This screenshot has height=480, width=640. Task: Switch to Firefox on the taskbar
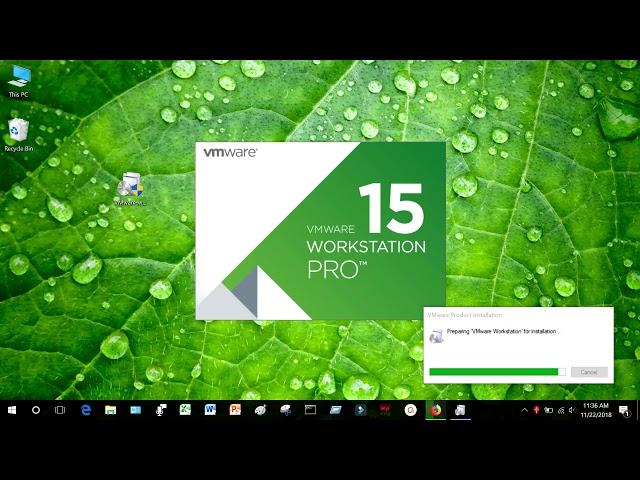pyautogui.click(x=436, y=410)
